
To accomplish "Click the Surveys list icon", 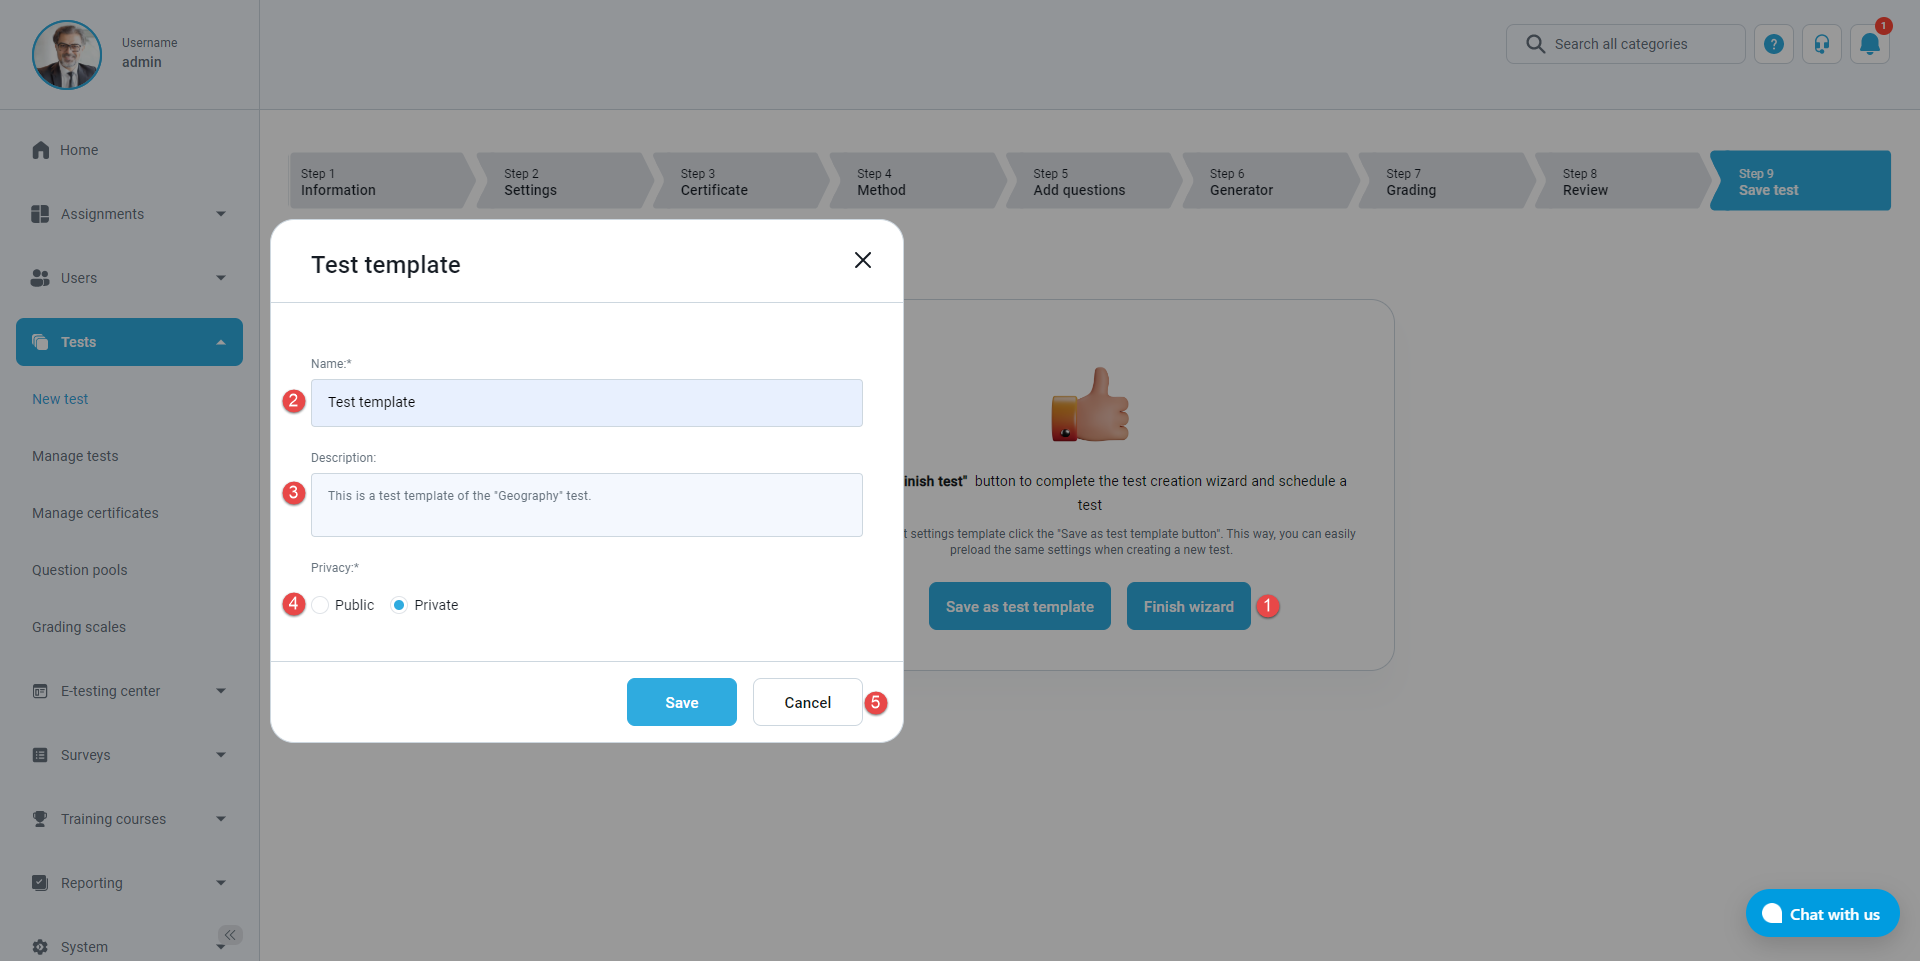I will tap(40, 755).
